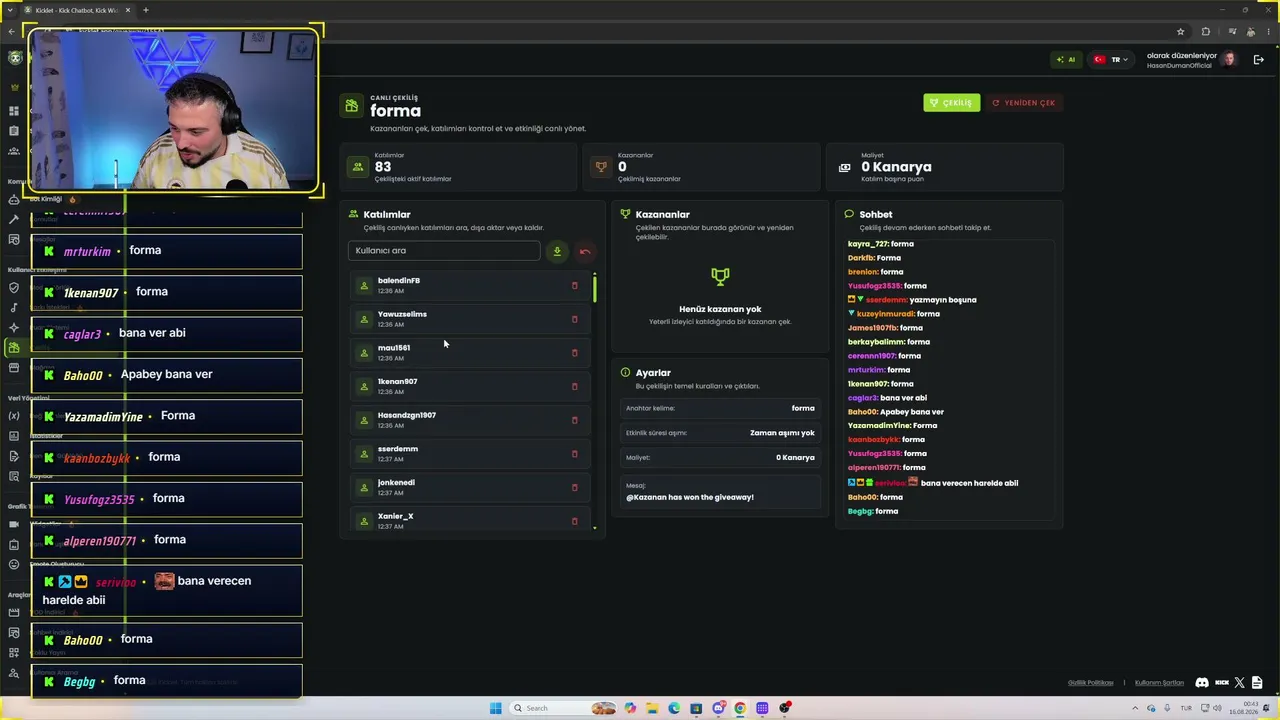Image resolution: width=1280 pixels, height=720 pixels.
Task: Select participant name balendinFB
Action: [x=399, y=281]
